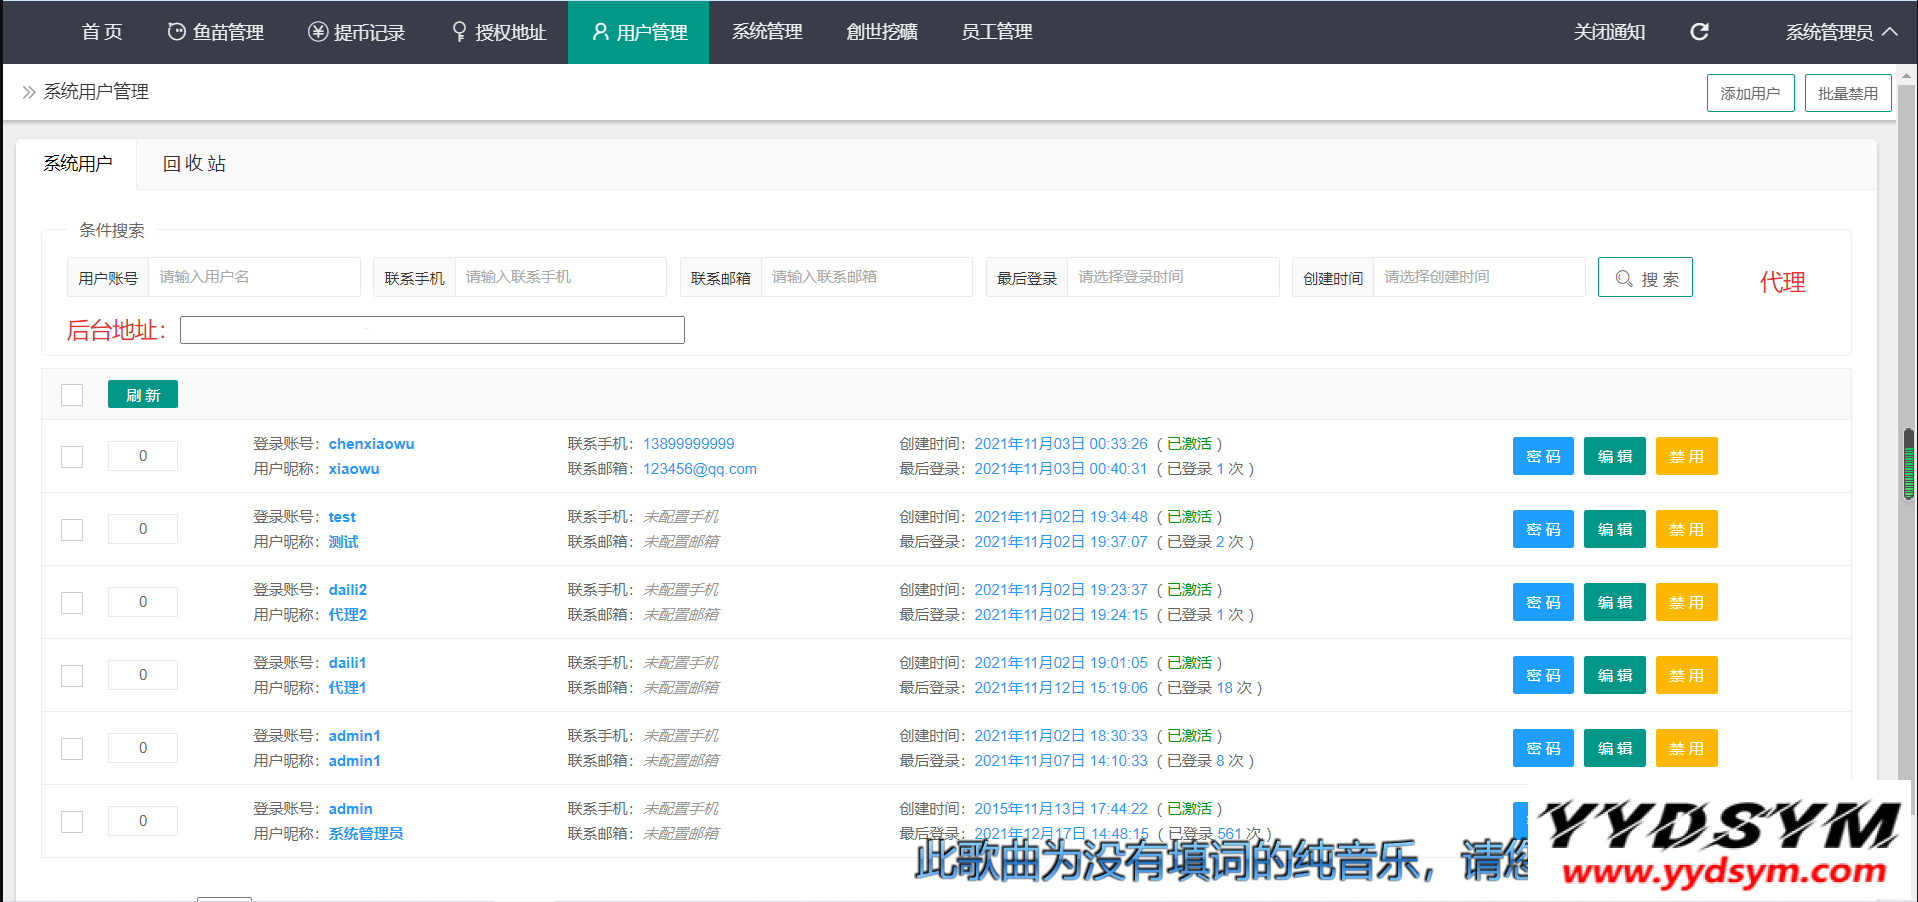Screen dimensions: 1918x902
Task: Click the 鱼苗管理 nav icon
Action: (176, 32)
